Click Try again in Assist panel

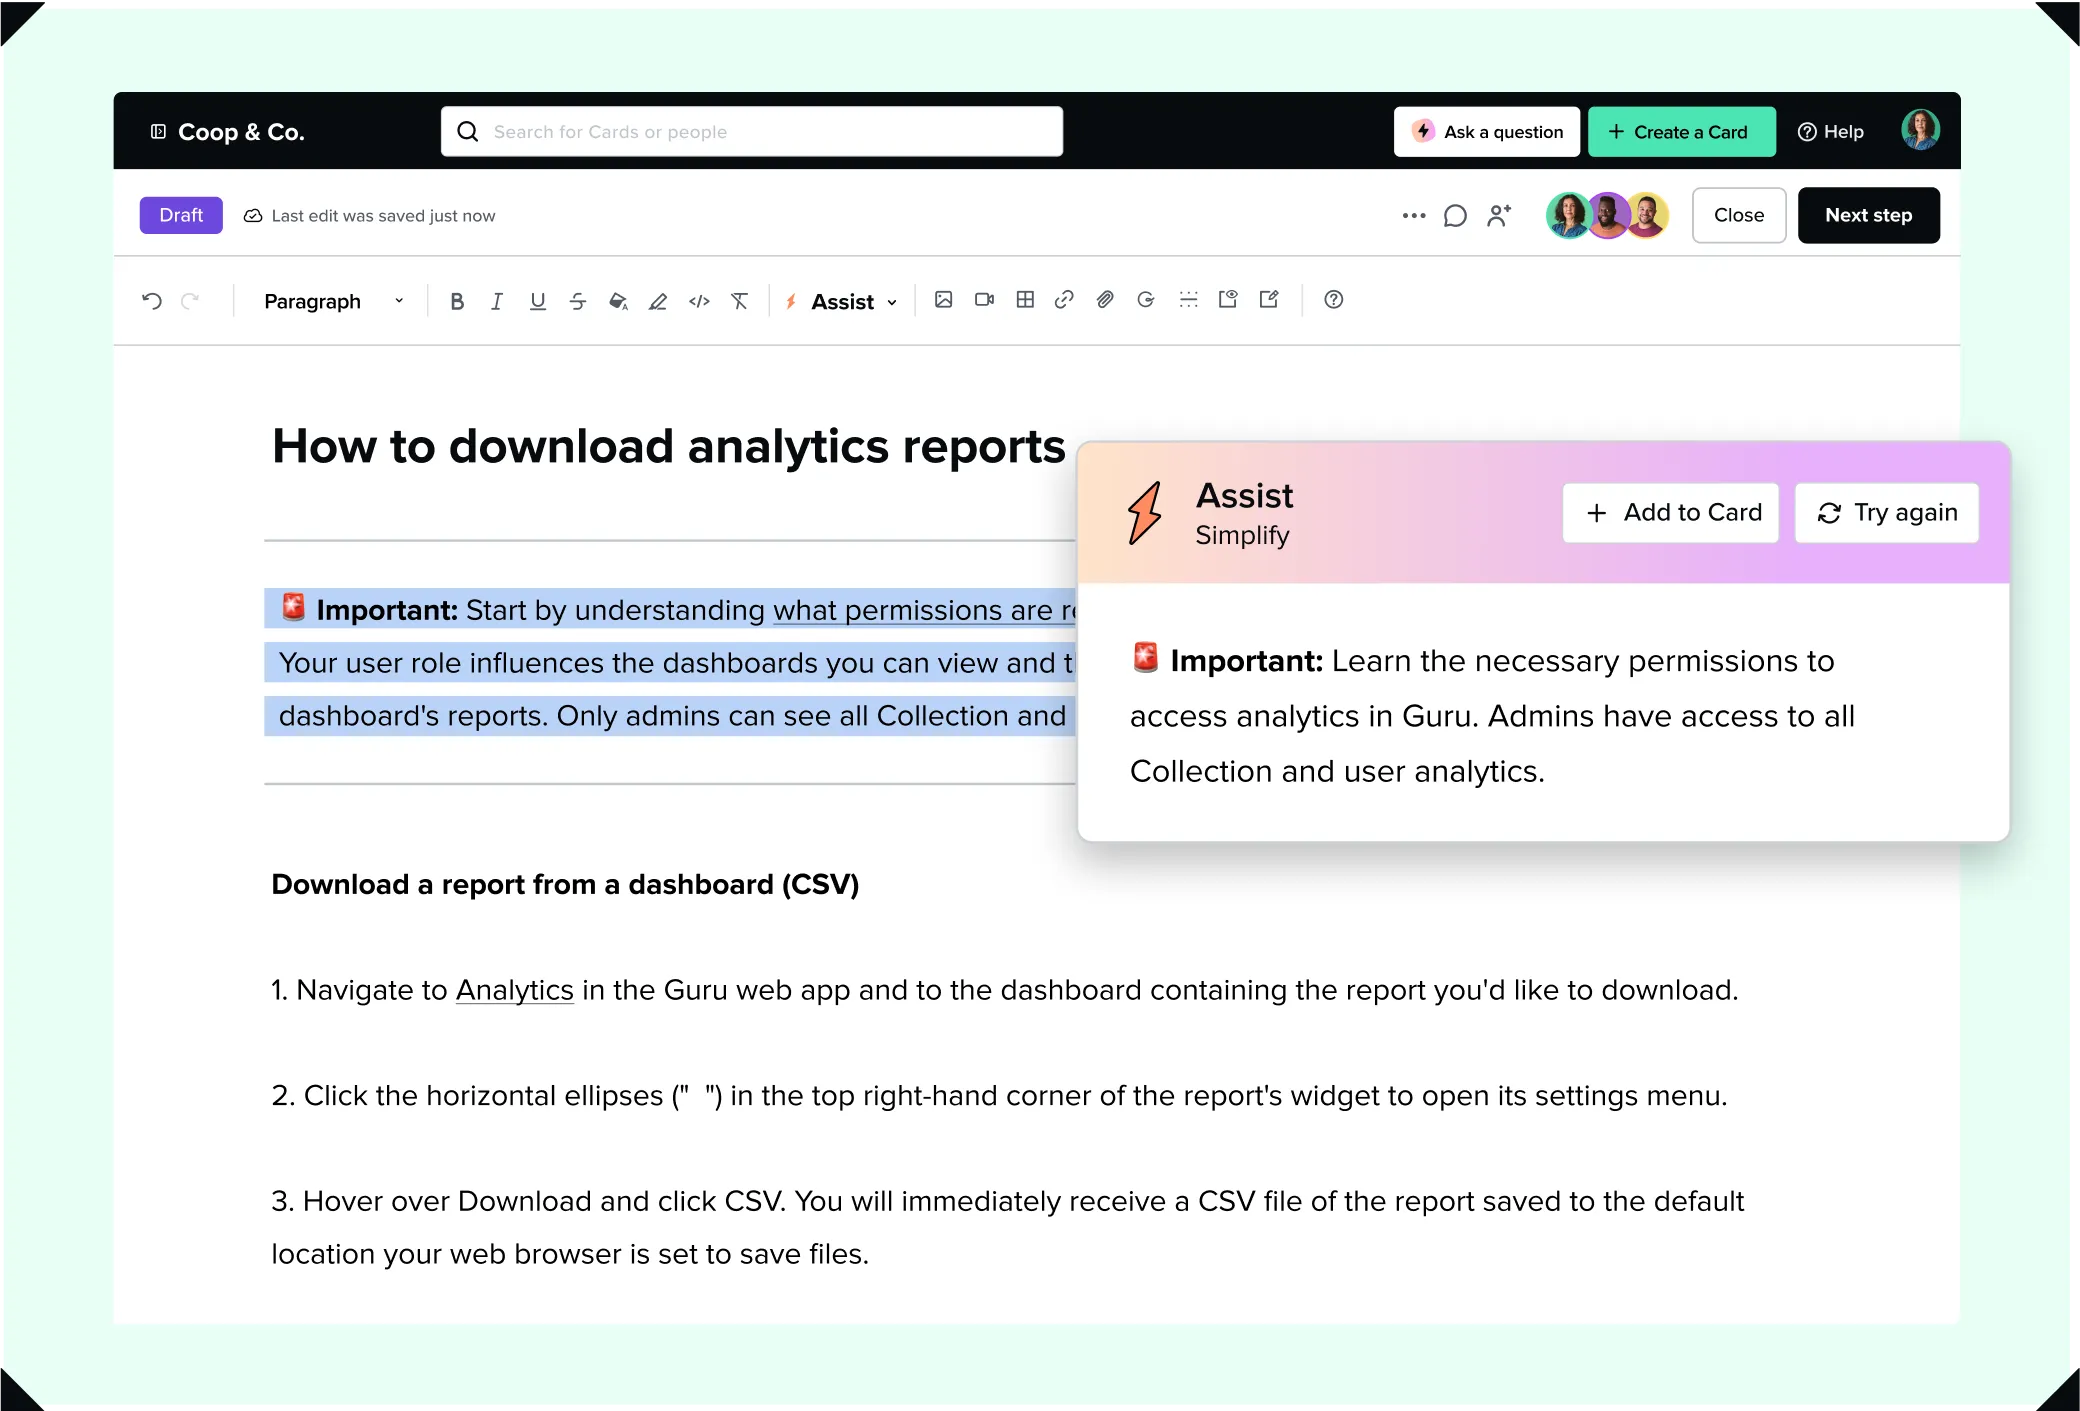(x=1886, y=512)
